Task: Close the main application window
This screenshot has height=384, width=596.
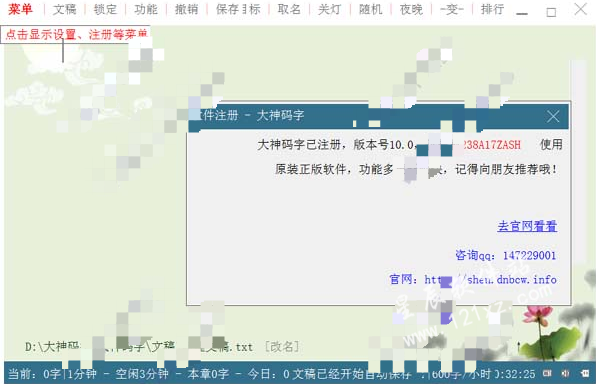Action: [580, 9]
